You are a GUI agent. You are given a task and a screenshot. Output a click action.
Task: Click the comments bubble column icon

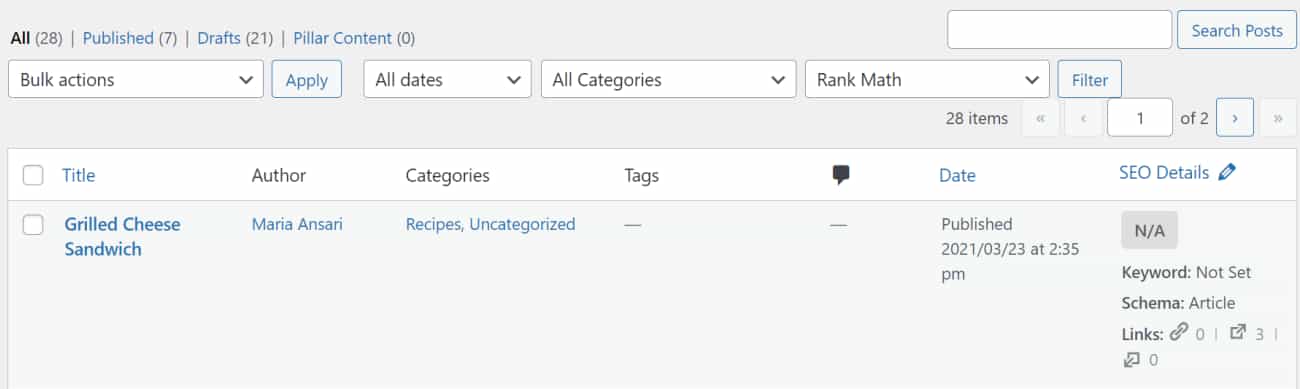841,175
